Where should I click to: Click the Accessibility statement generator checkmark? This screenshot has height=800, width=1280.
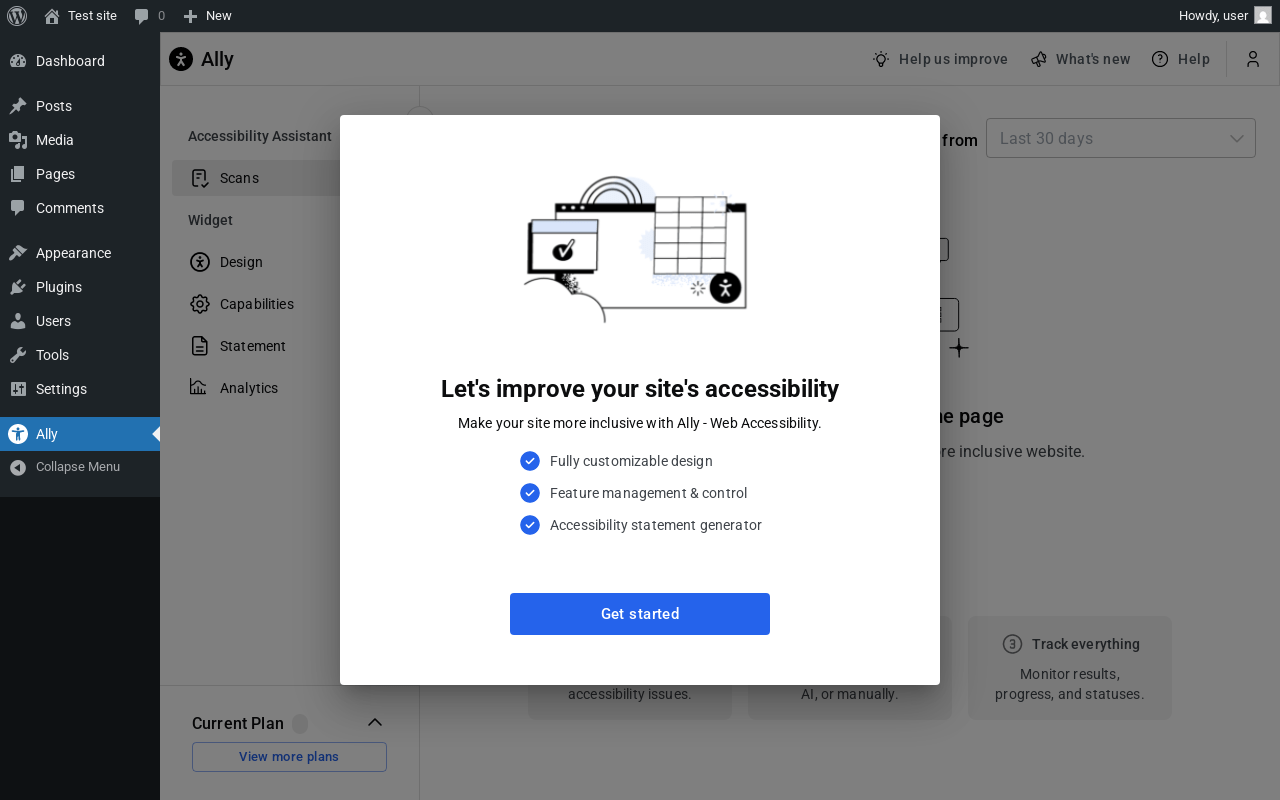click(530, 525)
